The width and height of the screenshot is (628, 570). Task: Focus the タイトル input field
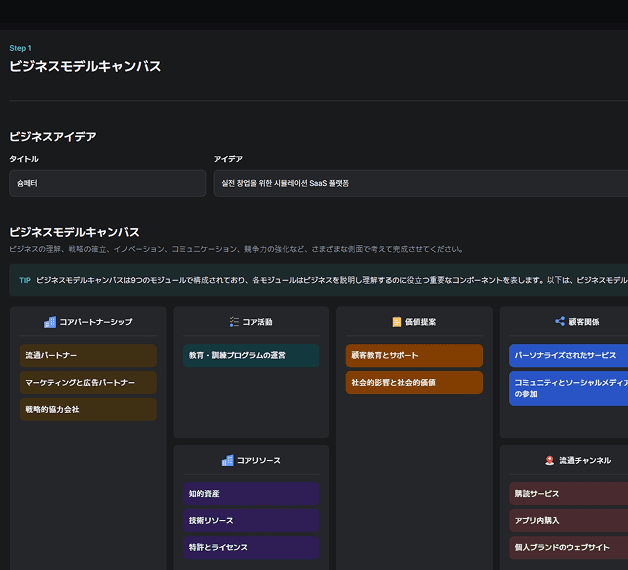107,183
